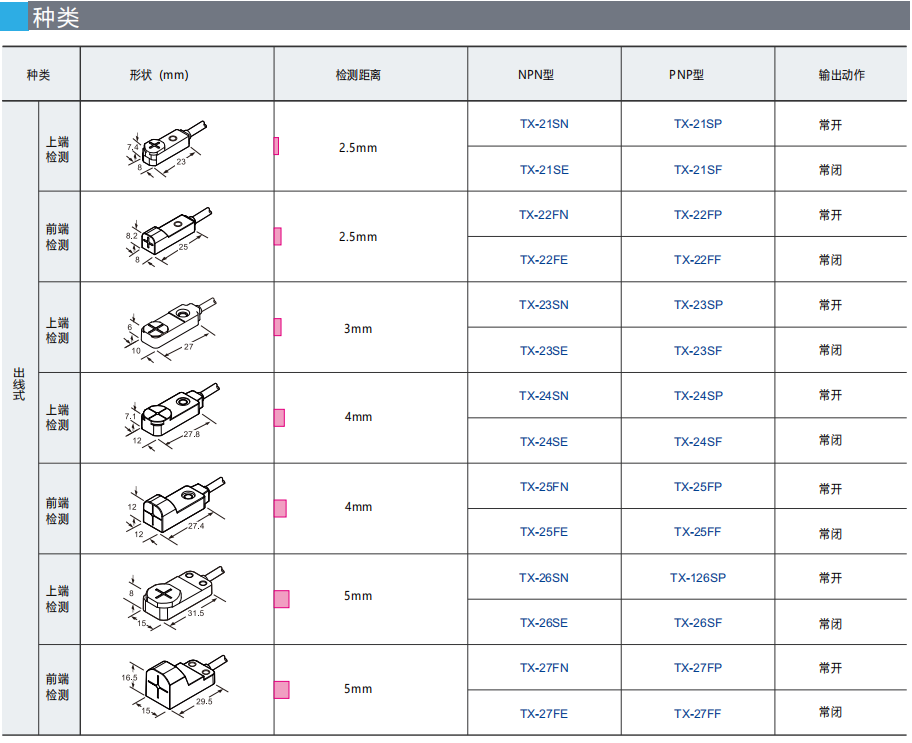Click the TX-25FN model number
912x743 pixels.
(x=543, y=487)
